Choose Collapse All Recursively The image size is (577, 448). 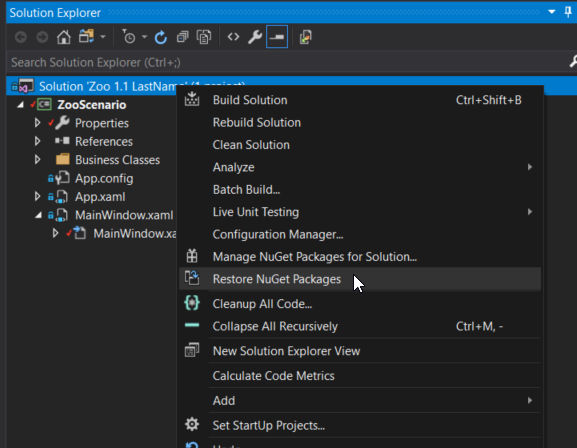pyautogui.click(x=360, y=327)
